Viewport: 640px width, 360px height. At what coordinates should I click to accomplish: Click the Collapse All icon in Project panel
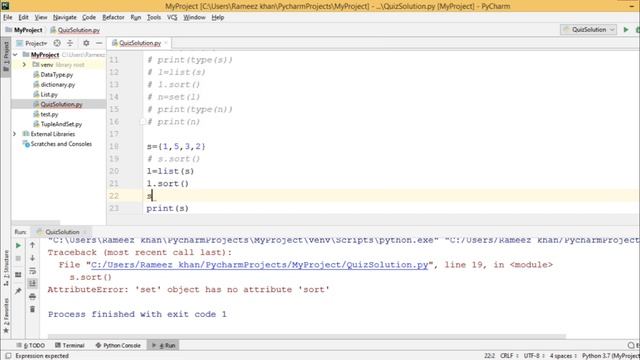70,43
